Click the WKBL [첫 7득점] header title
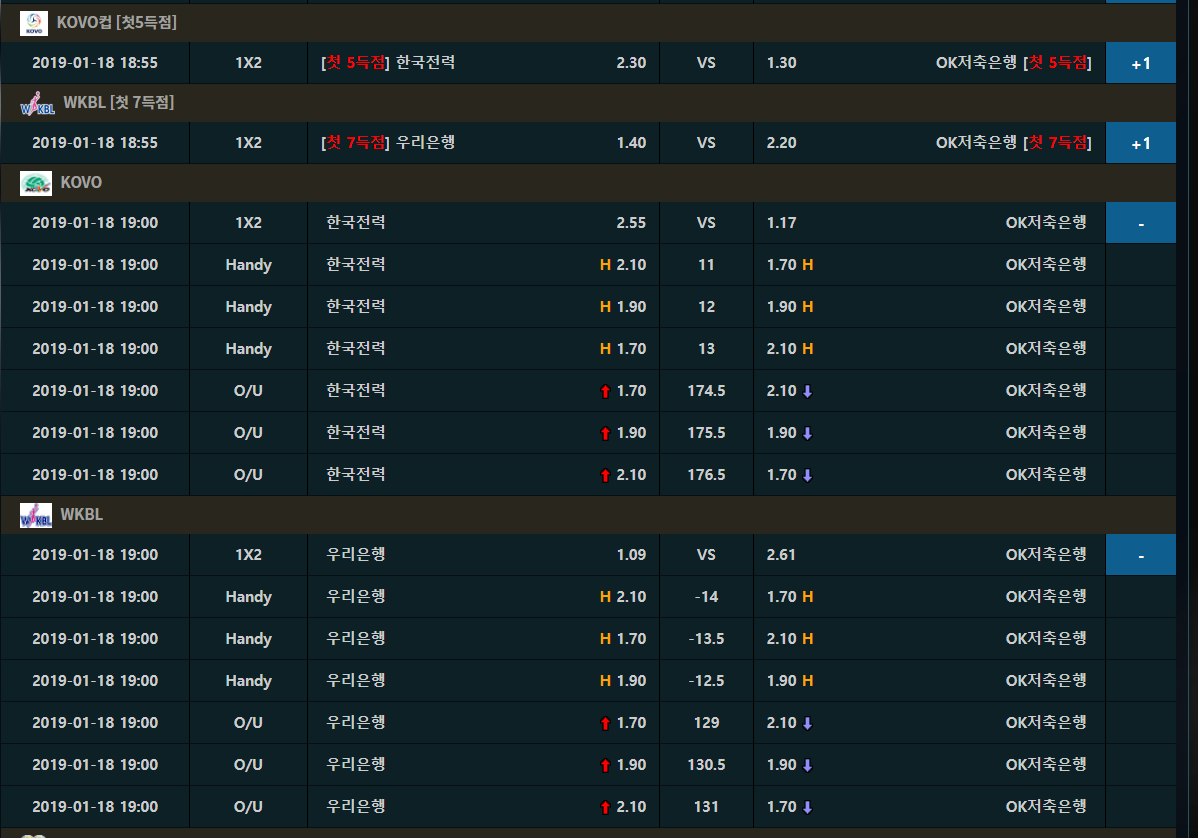The height and width of the screenshot is (838, 1198). (118, 102)
